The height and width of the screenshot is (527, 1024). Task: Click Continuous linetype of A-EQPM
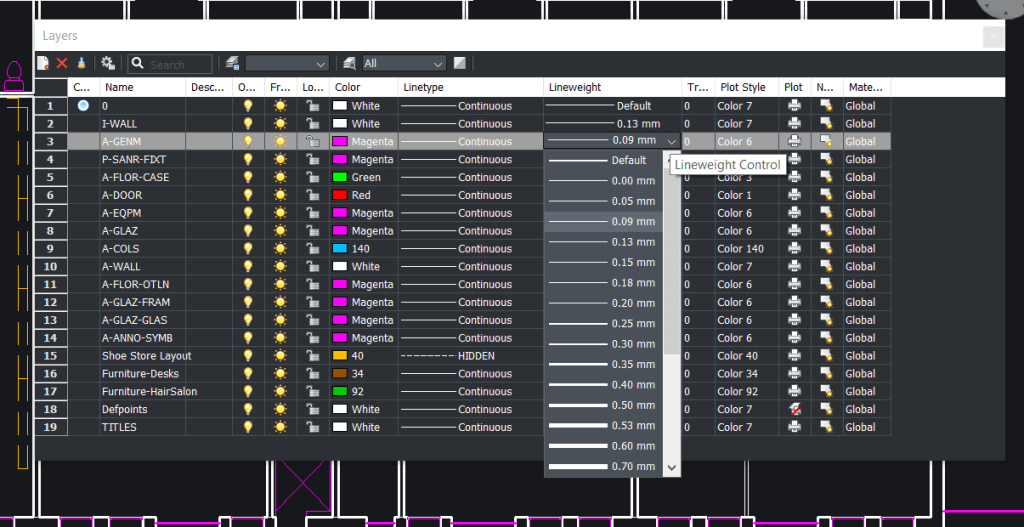tap(485, 212)
